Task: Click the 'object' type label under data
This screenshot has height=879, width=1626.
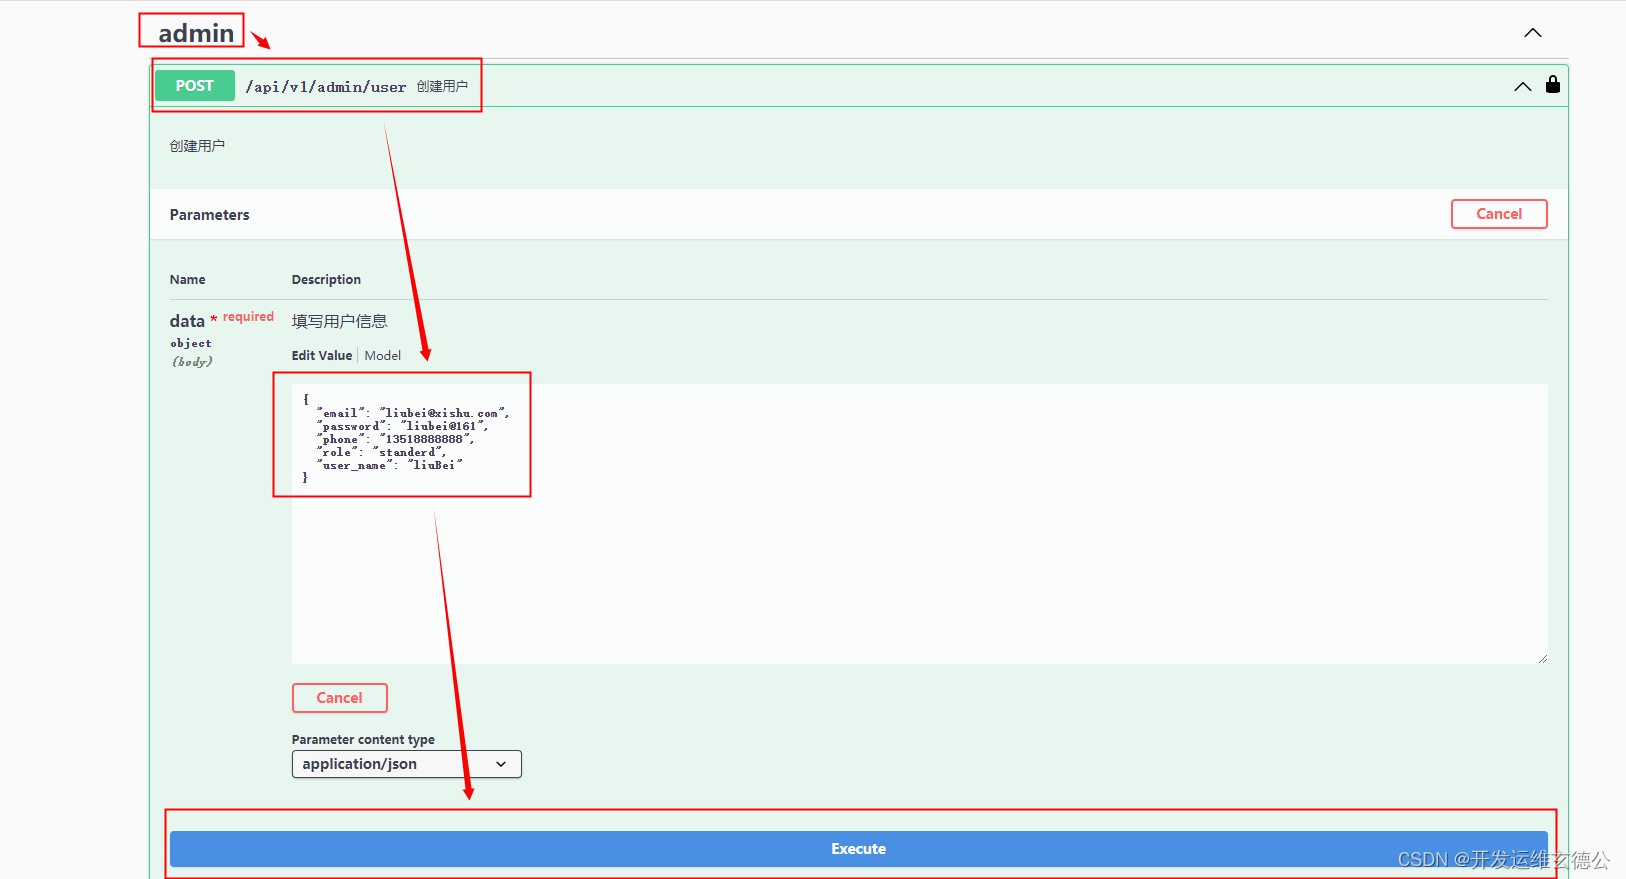Action: pyautogui.click(x=191, y=343)
